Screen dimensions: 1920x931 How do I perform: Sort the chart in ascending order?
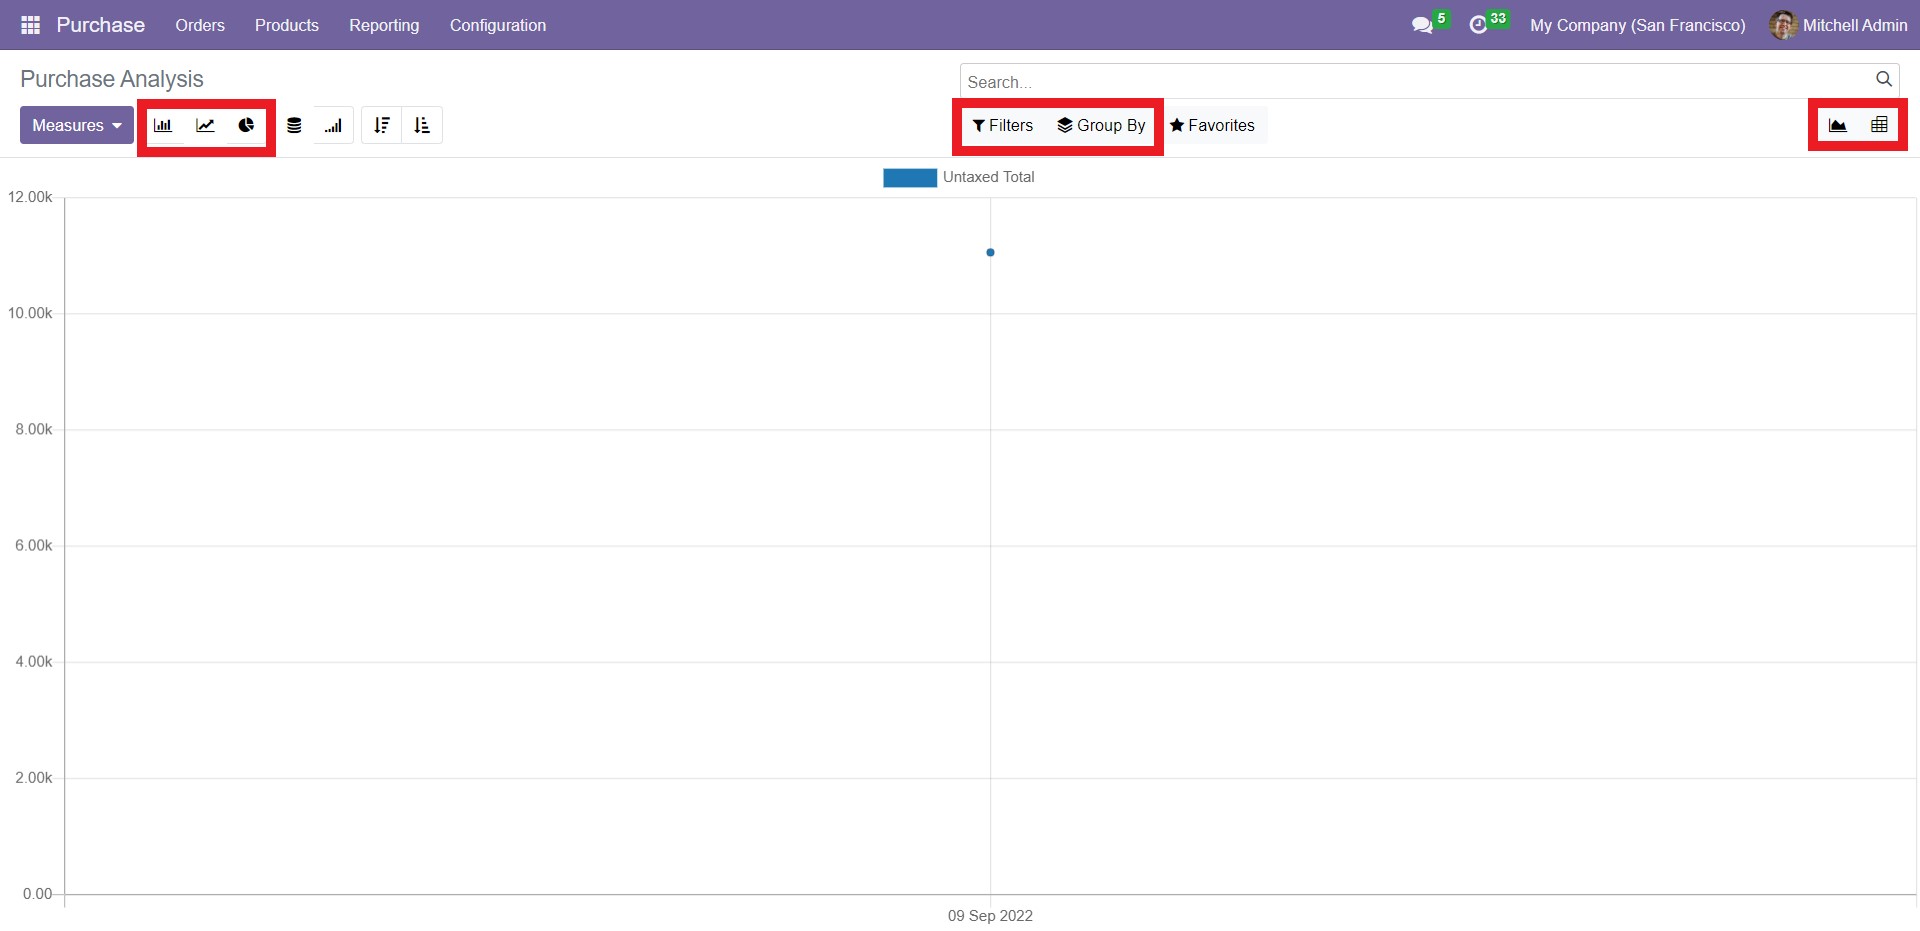tap(422, 125)
